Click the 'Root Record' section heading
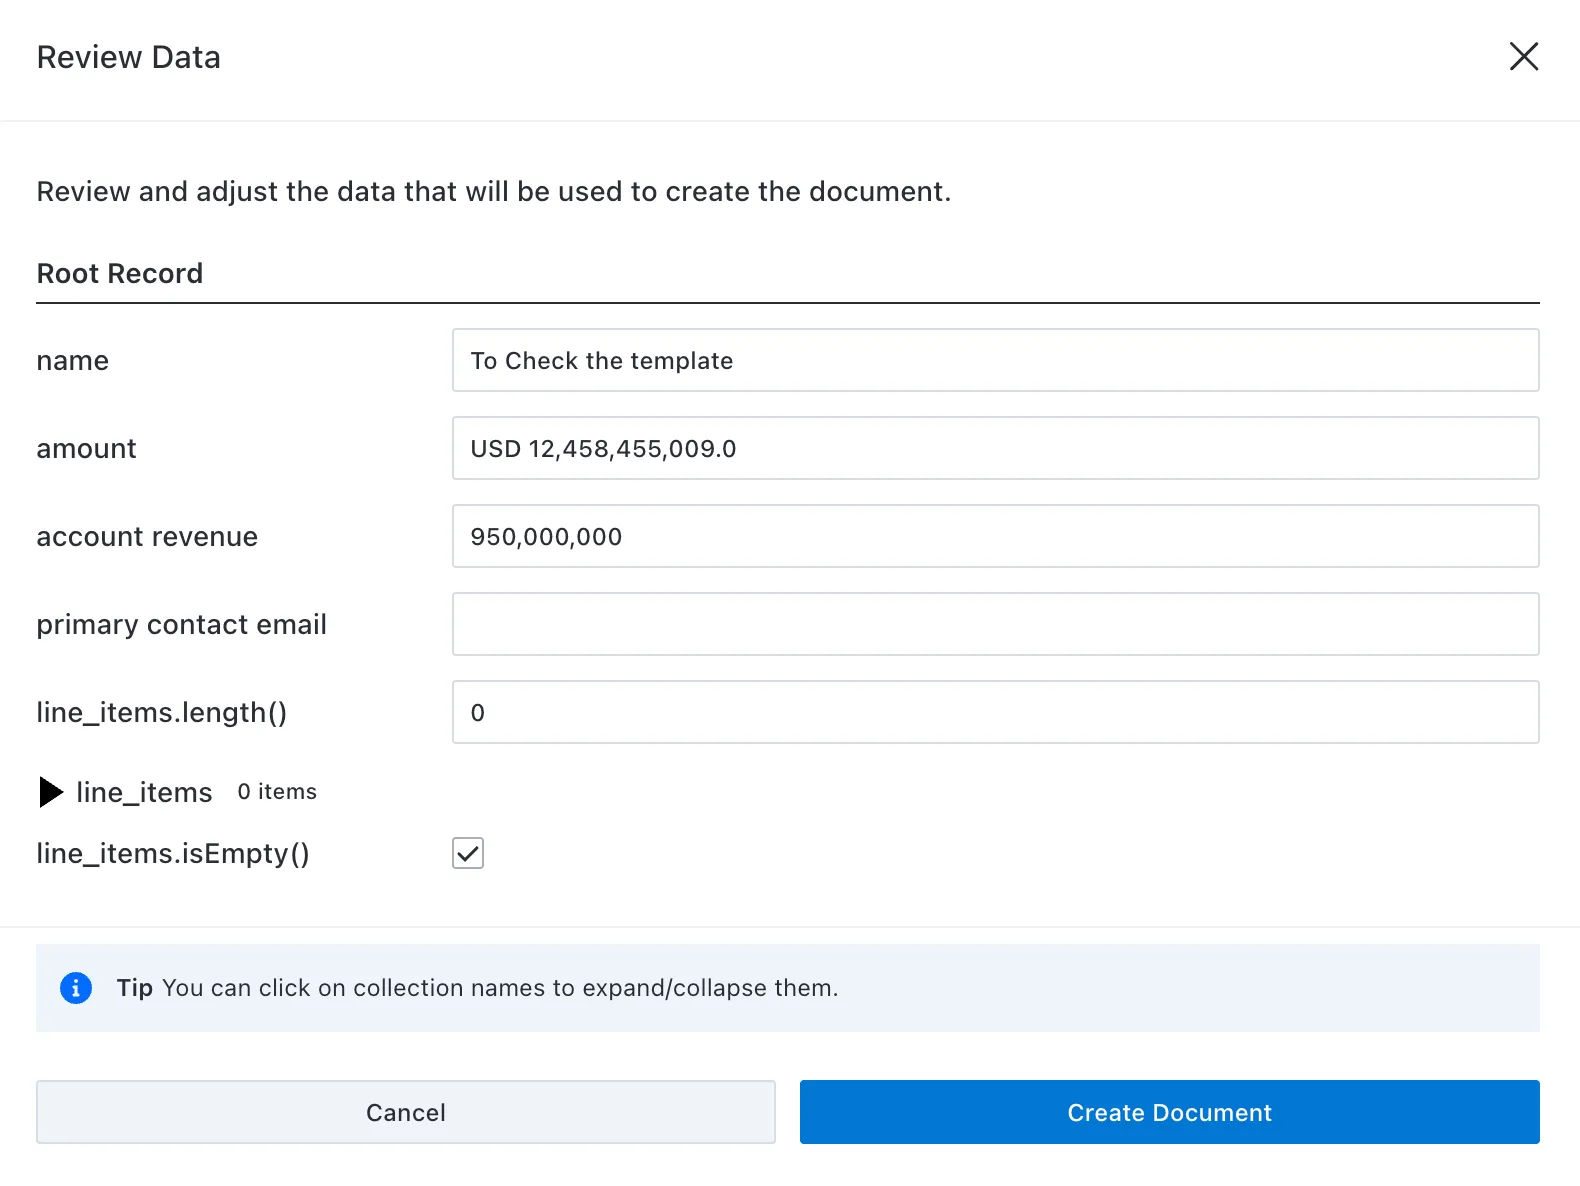Image resolution: width=1580 pixels, height=1186 pixels. coord(120,273)
